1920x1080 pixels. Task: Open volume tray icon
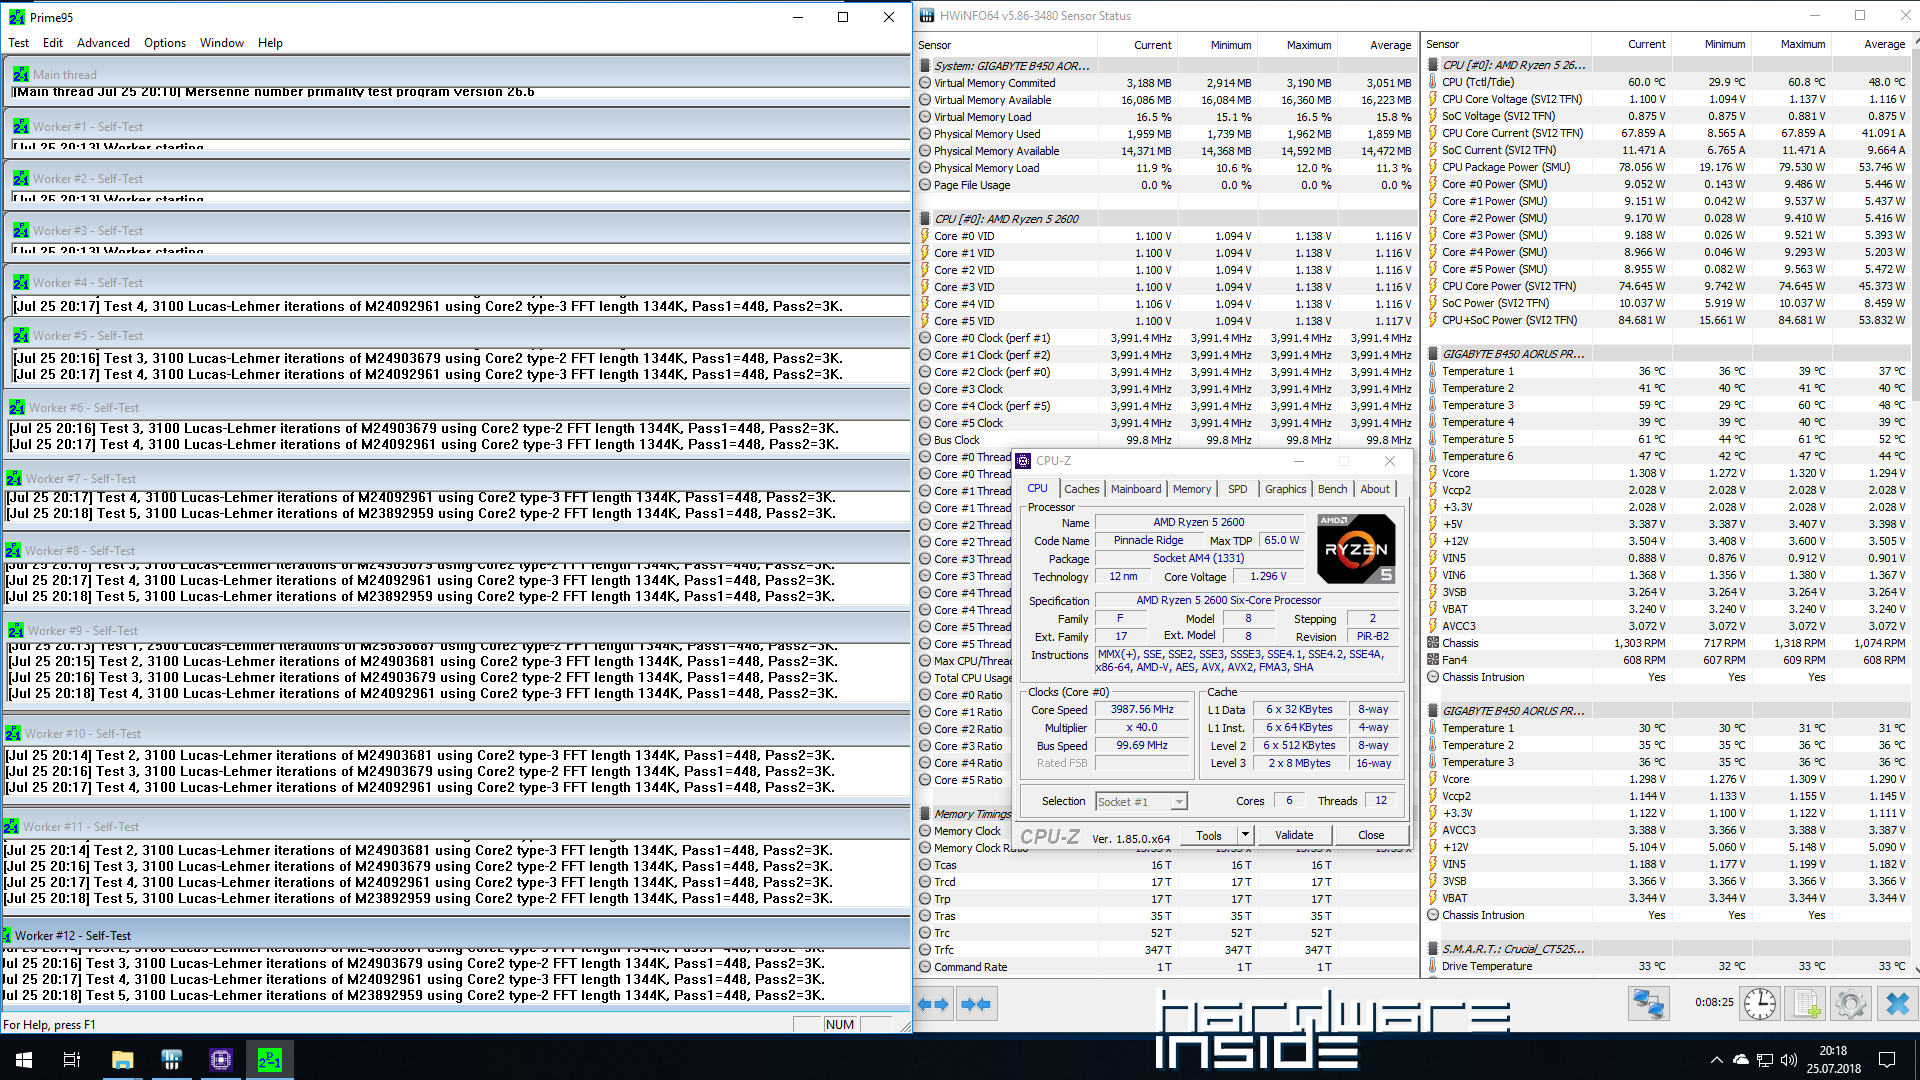(x=1789, y=1059)
